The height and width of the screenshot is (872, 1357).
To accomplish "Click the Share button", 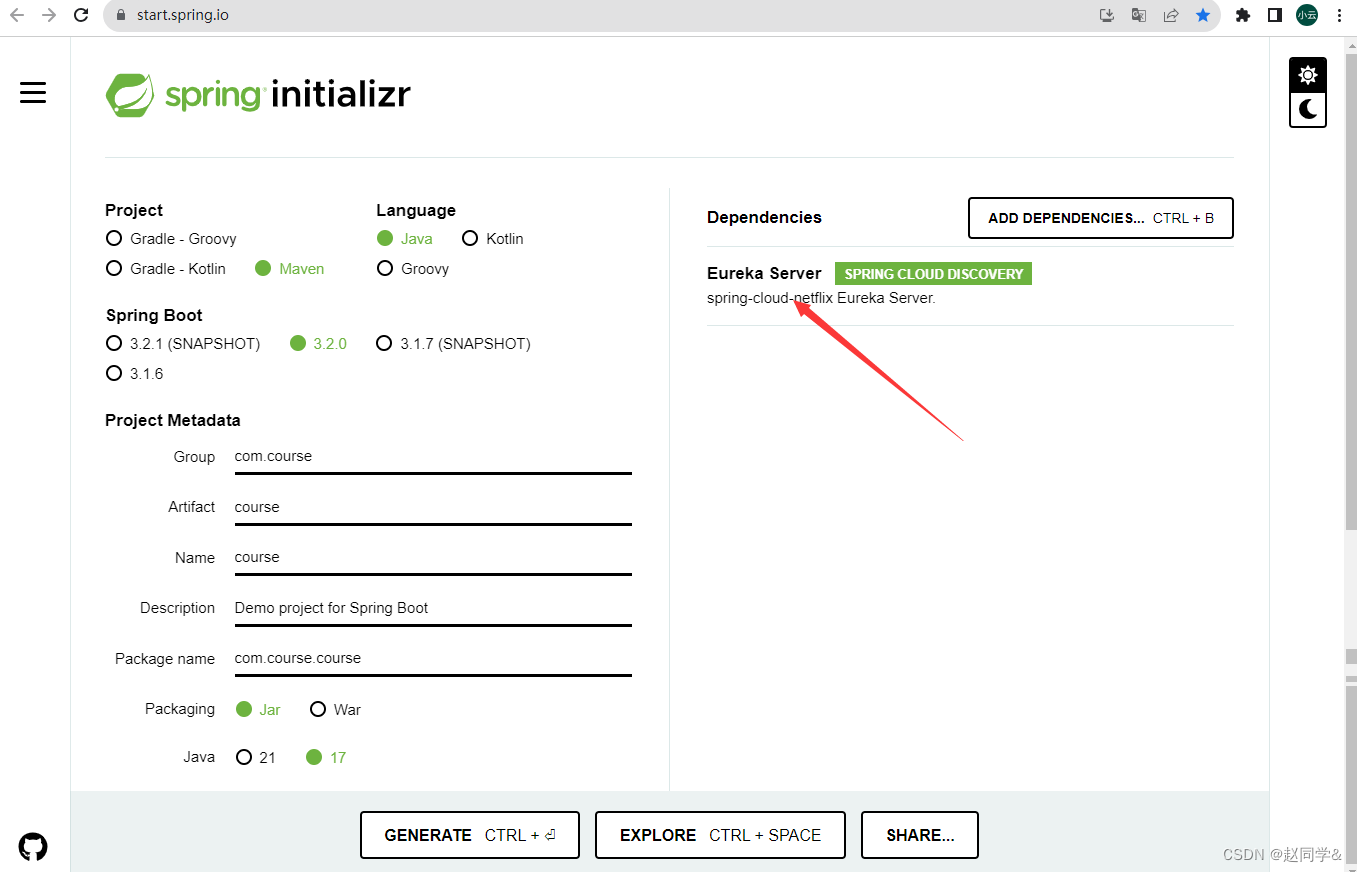I will point(920,835).
